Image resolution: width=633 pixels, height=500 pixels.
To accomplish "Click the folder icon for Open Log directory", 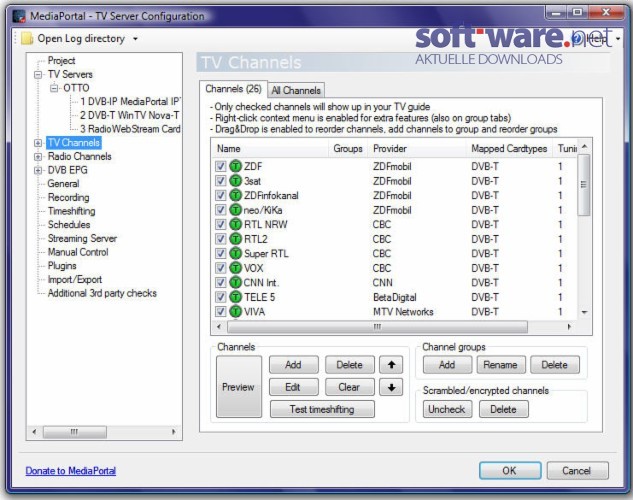I will pos(27,38).
